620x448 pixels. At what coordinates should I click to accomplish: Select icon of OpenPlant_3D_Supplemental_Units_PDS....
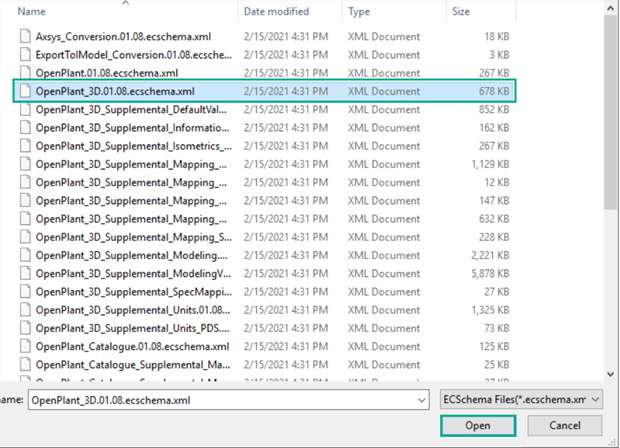pos(25,328)
